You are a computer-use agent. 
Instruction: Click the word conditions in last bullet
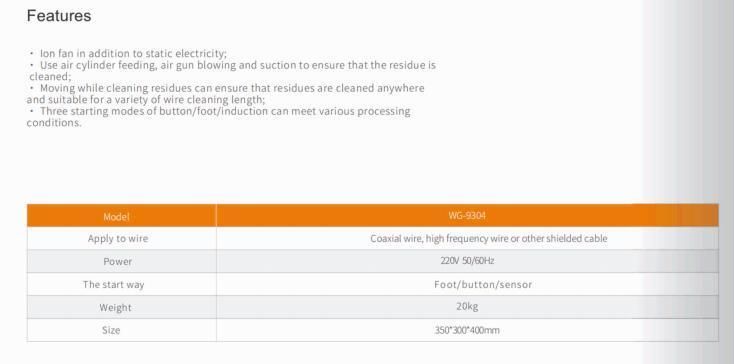tap(54, 123)
